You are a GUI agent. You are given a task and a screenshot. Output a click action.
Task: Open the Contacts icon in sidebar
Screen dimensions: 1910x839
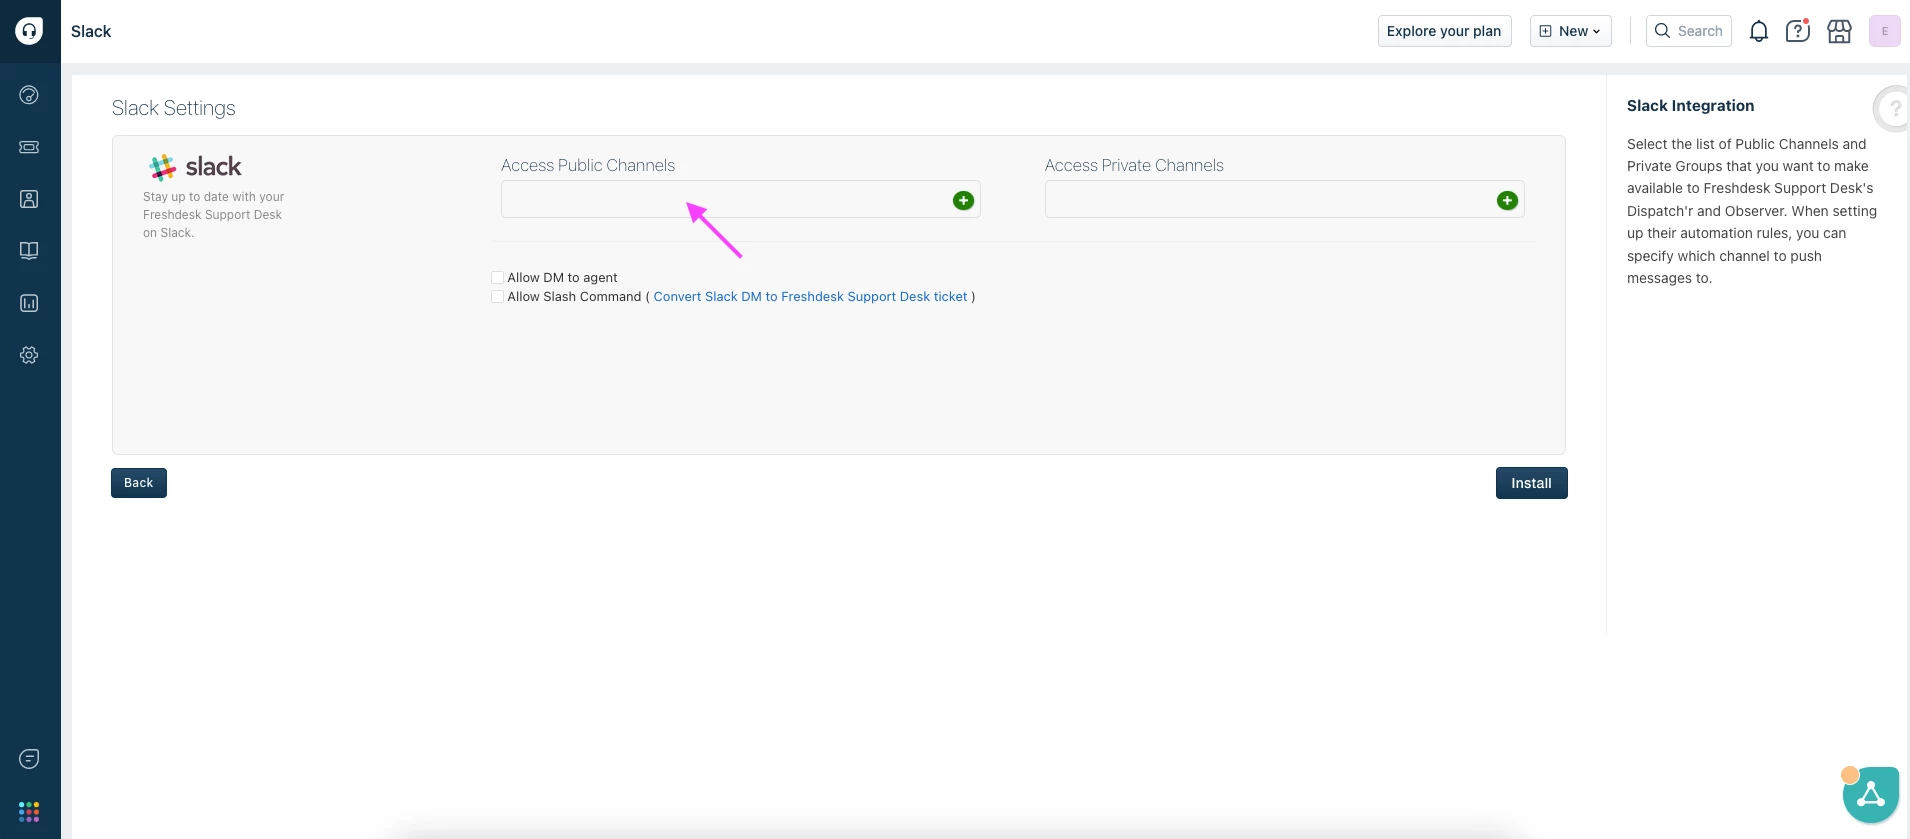tap(29, 199)
